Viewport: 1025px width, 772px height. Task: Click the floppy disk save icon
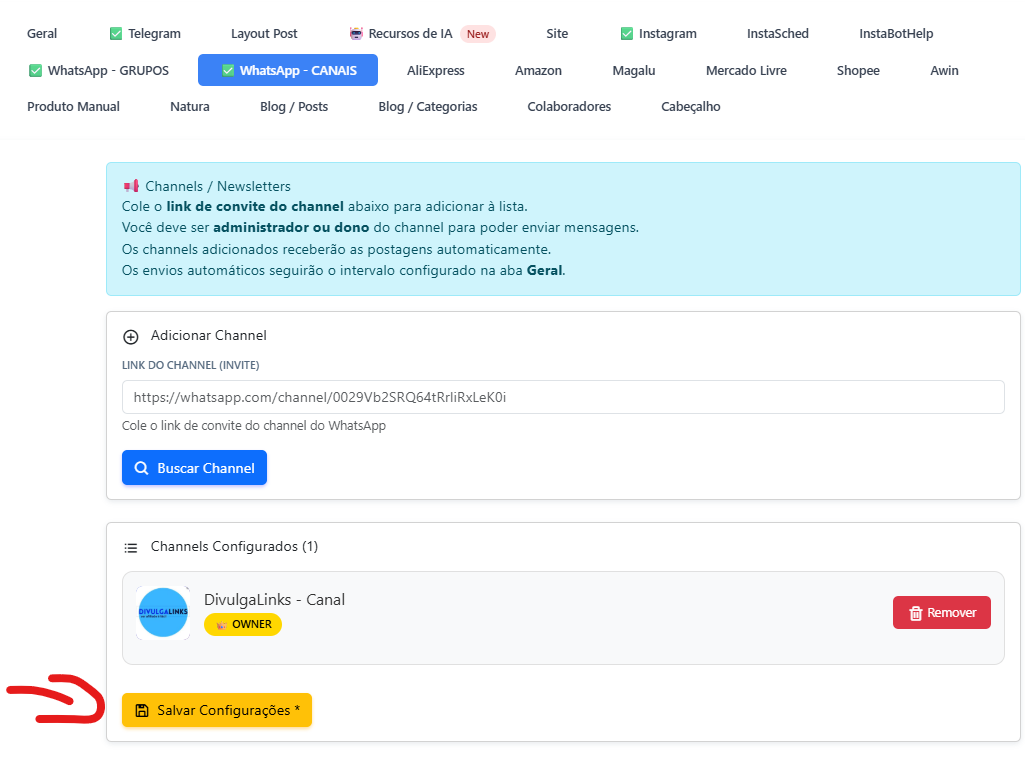click(x=142, y=710)
